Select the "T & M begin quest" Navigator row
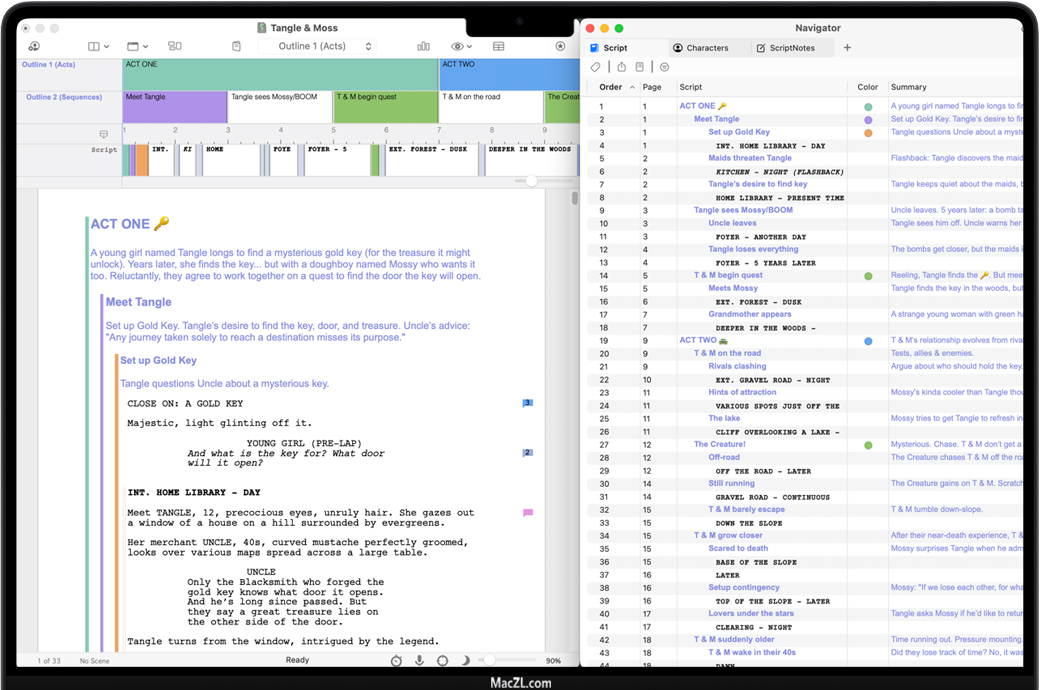Screen dimensions: 1040x690 pos(728,275)
